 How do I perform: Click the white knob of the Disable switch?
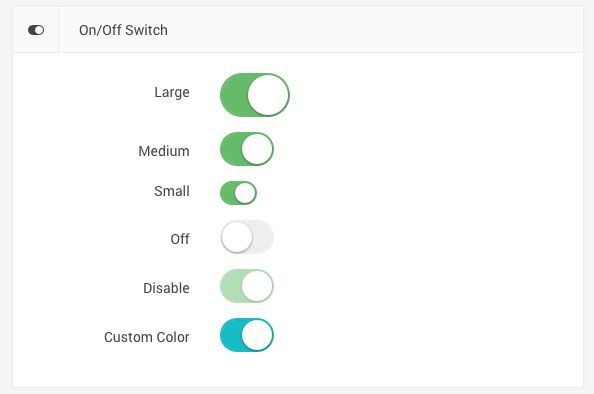[257, 286]
